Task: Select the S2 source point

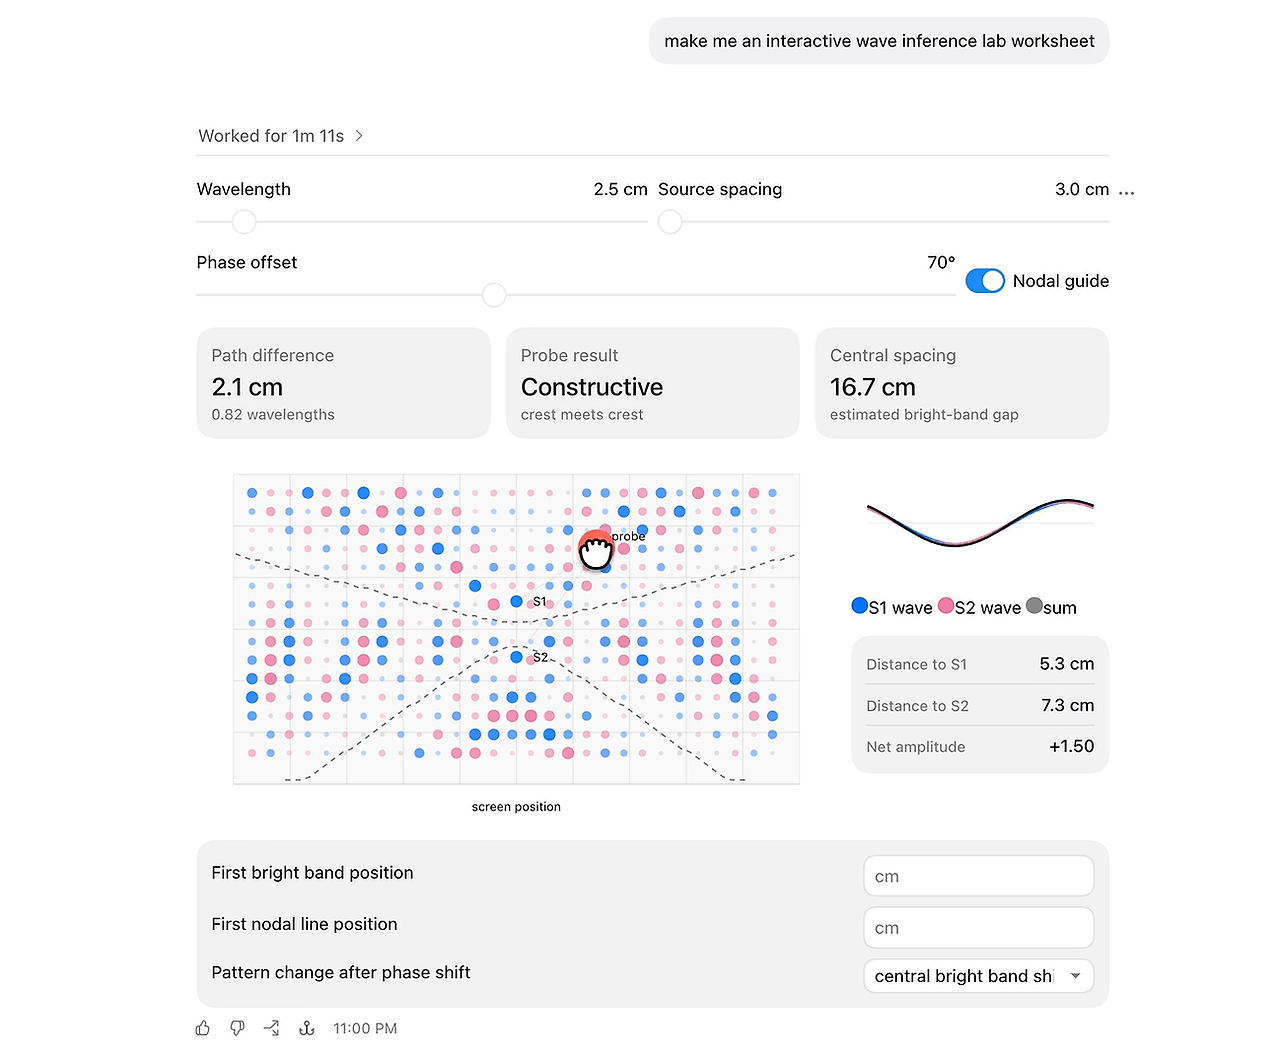Action: point(516,657)
